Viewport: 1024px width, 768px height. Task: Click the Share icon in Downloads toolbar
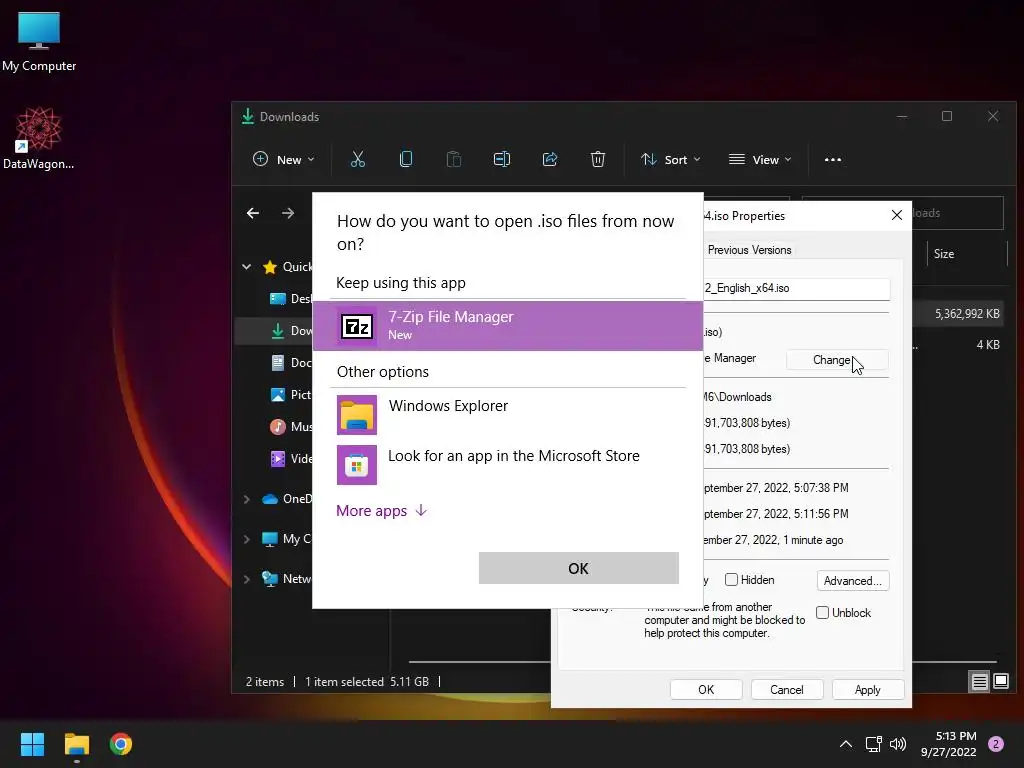click(x=550, y=159)
